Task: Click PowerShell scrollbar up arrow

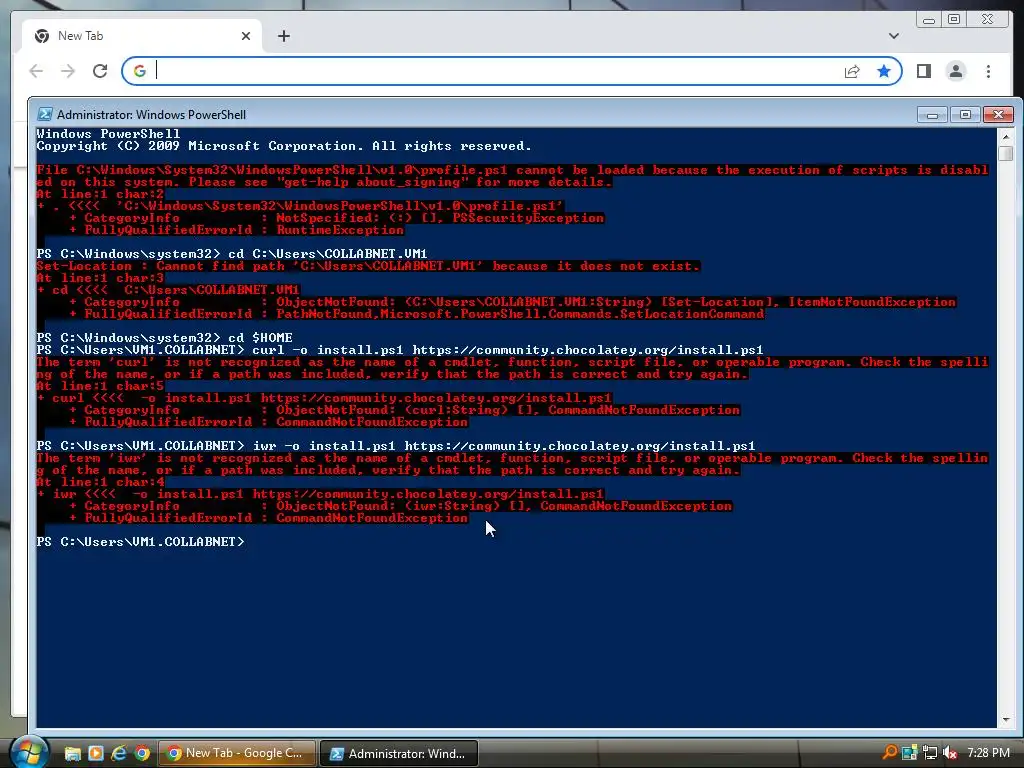Action: [x=1006, y=136]
